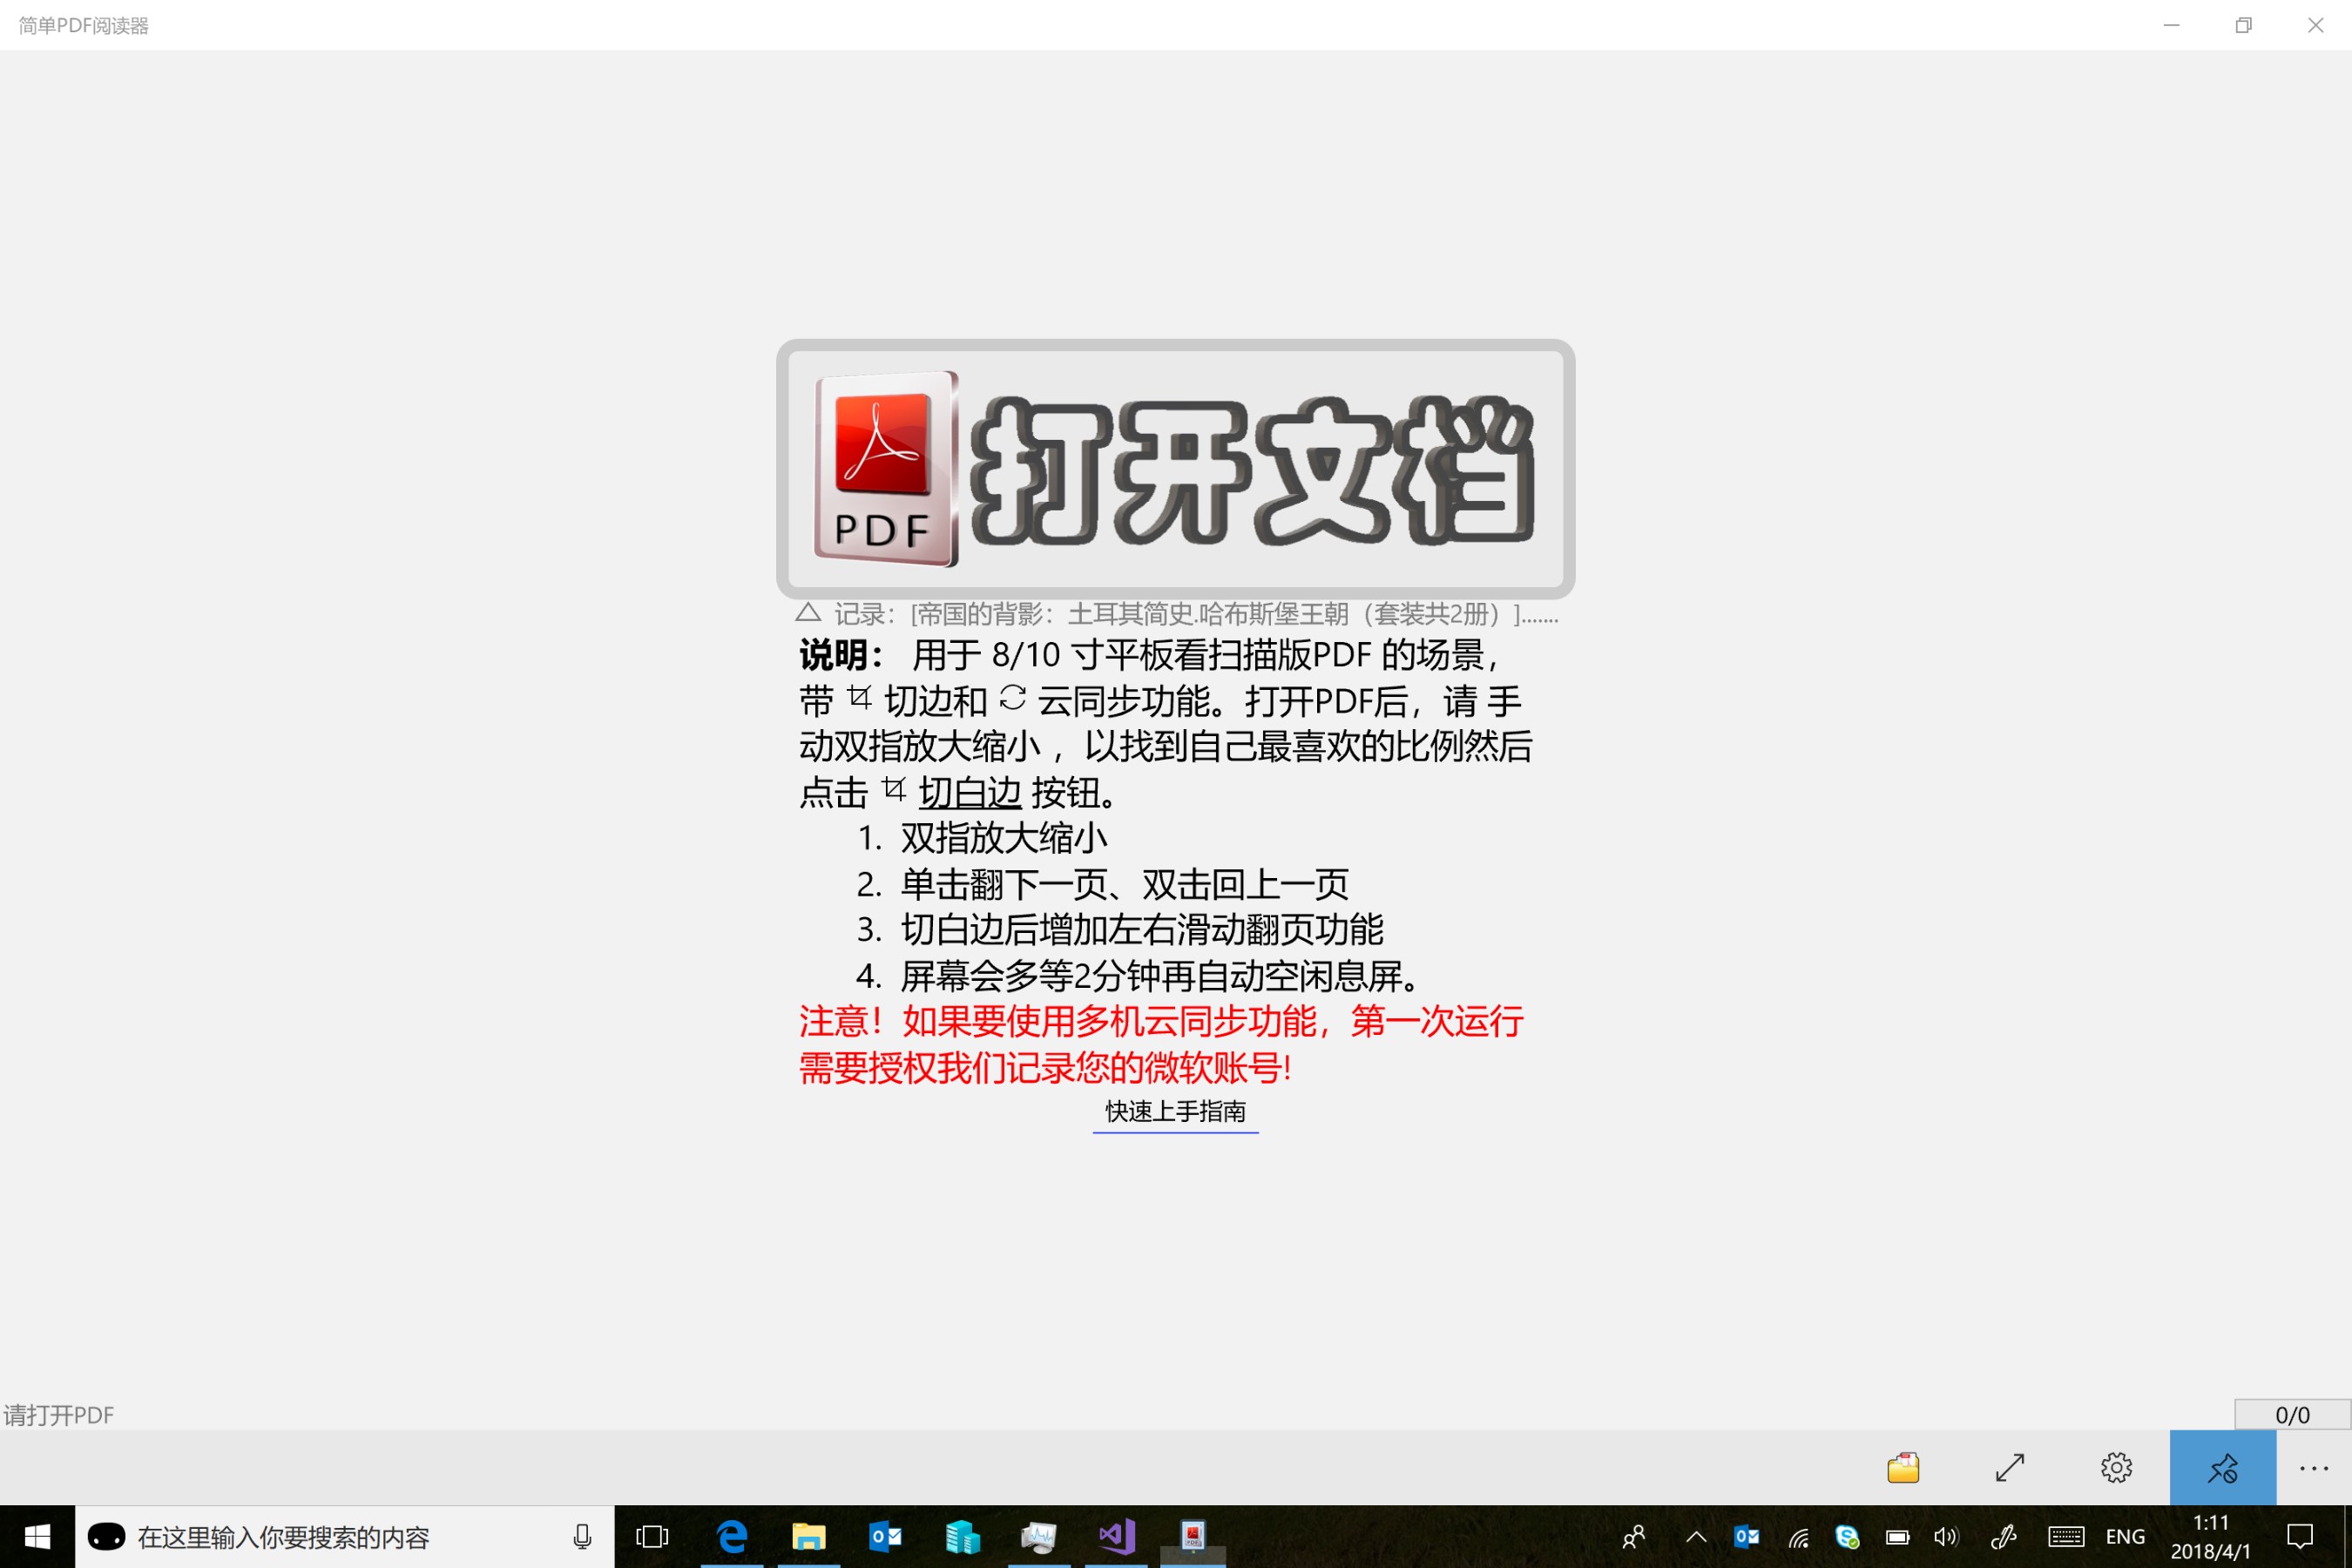Click the volume speaker tray icon

tap(1946, 1537)
